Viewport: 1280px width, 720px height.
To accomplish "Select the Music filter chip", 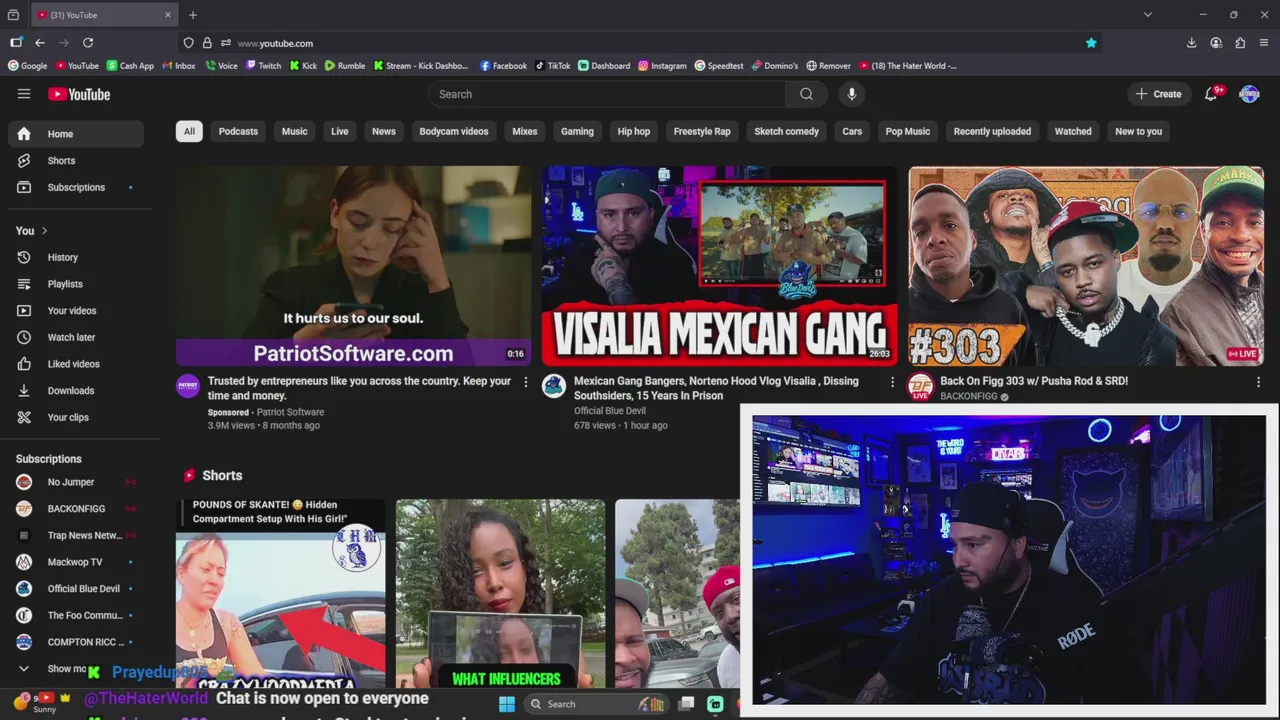I will [294, 131].
